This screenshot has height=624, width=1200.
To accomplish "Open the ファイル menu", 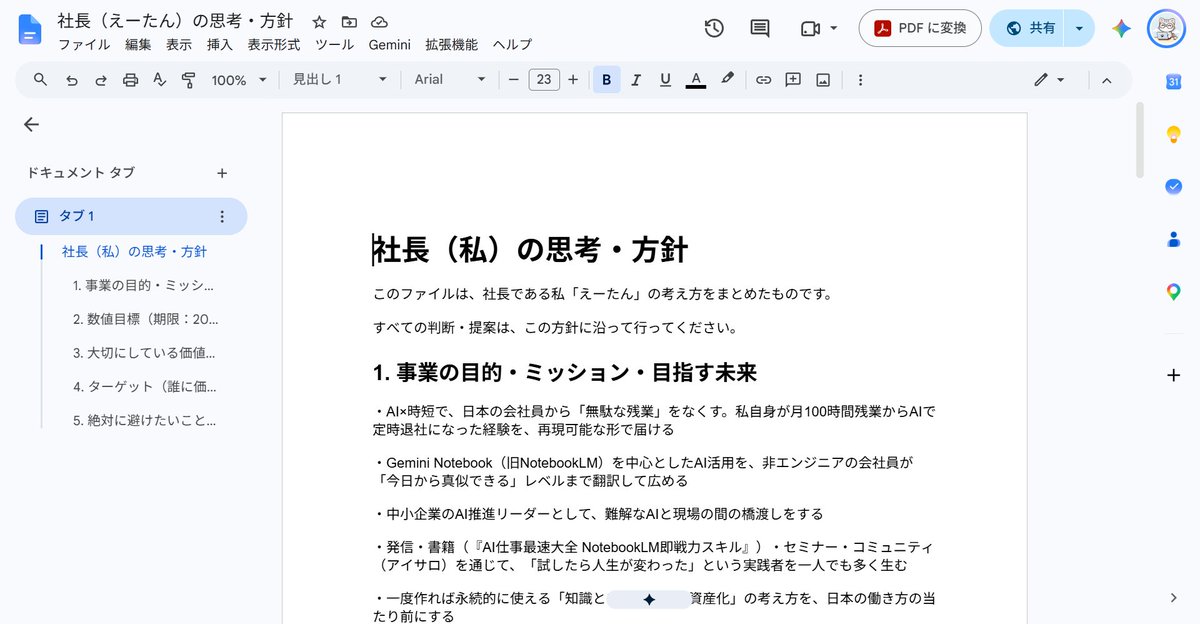I will (84, 44).
